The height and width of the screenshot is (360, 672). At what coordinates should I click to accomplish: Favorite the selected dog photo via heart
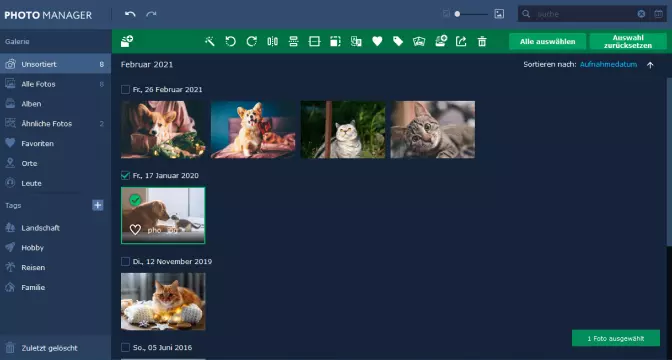pyautogui.click(x=135, y=230)
